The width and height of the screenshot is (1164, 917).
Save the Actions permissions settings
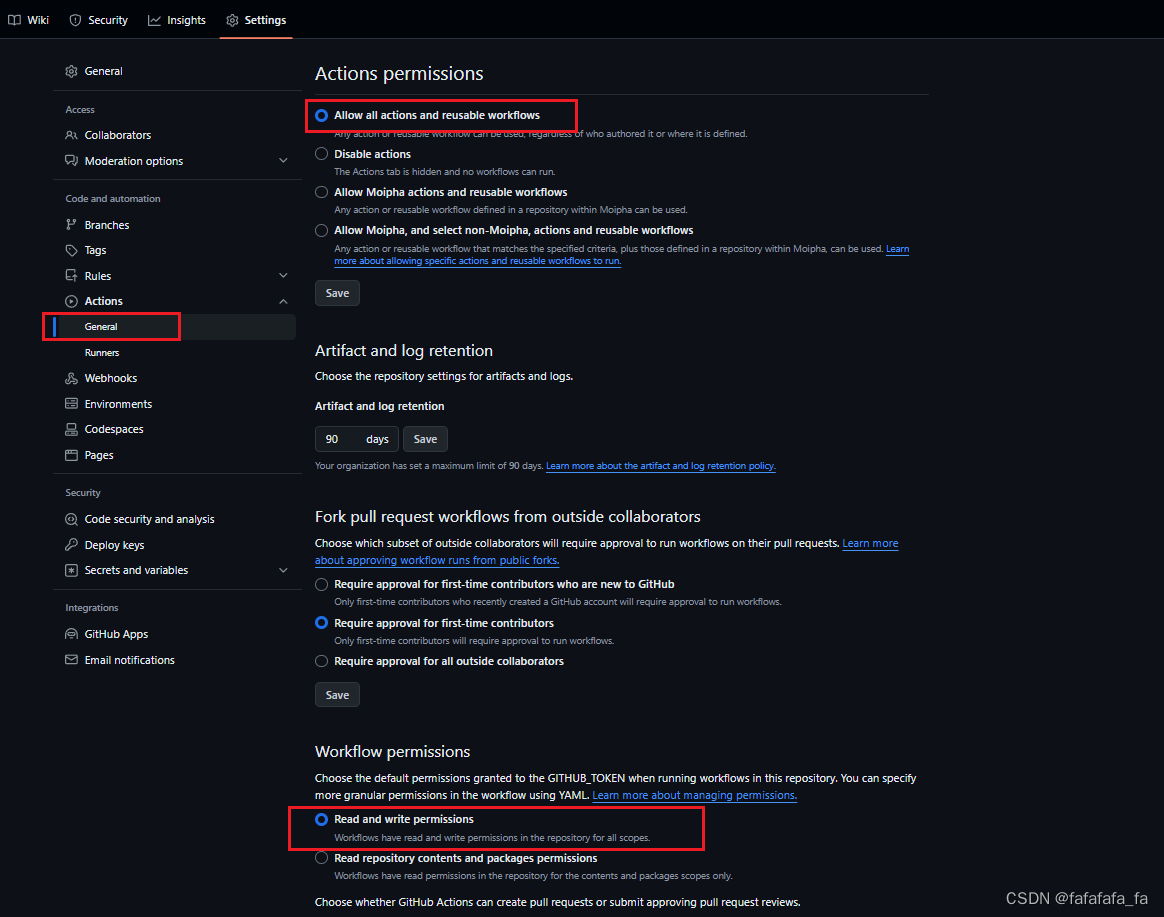pos(337,292)
